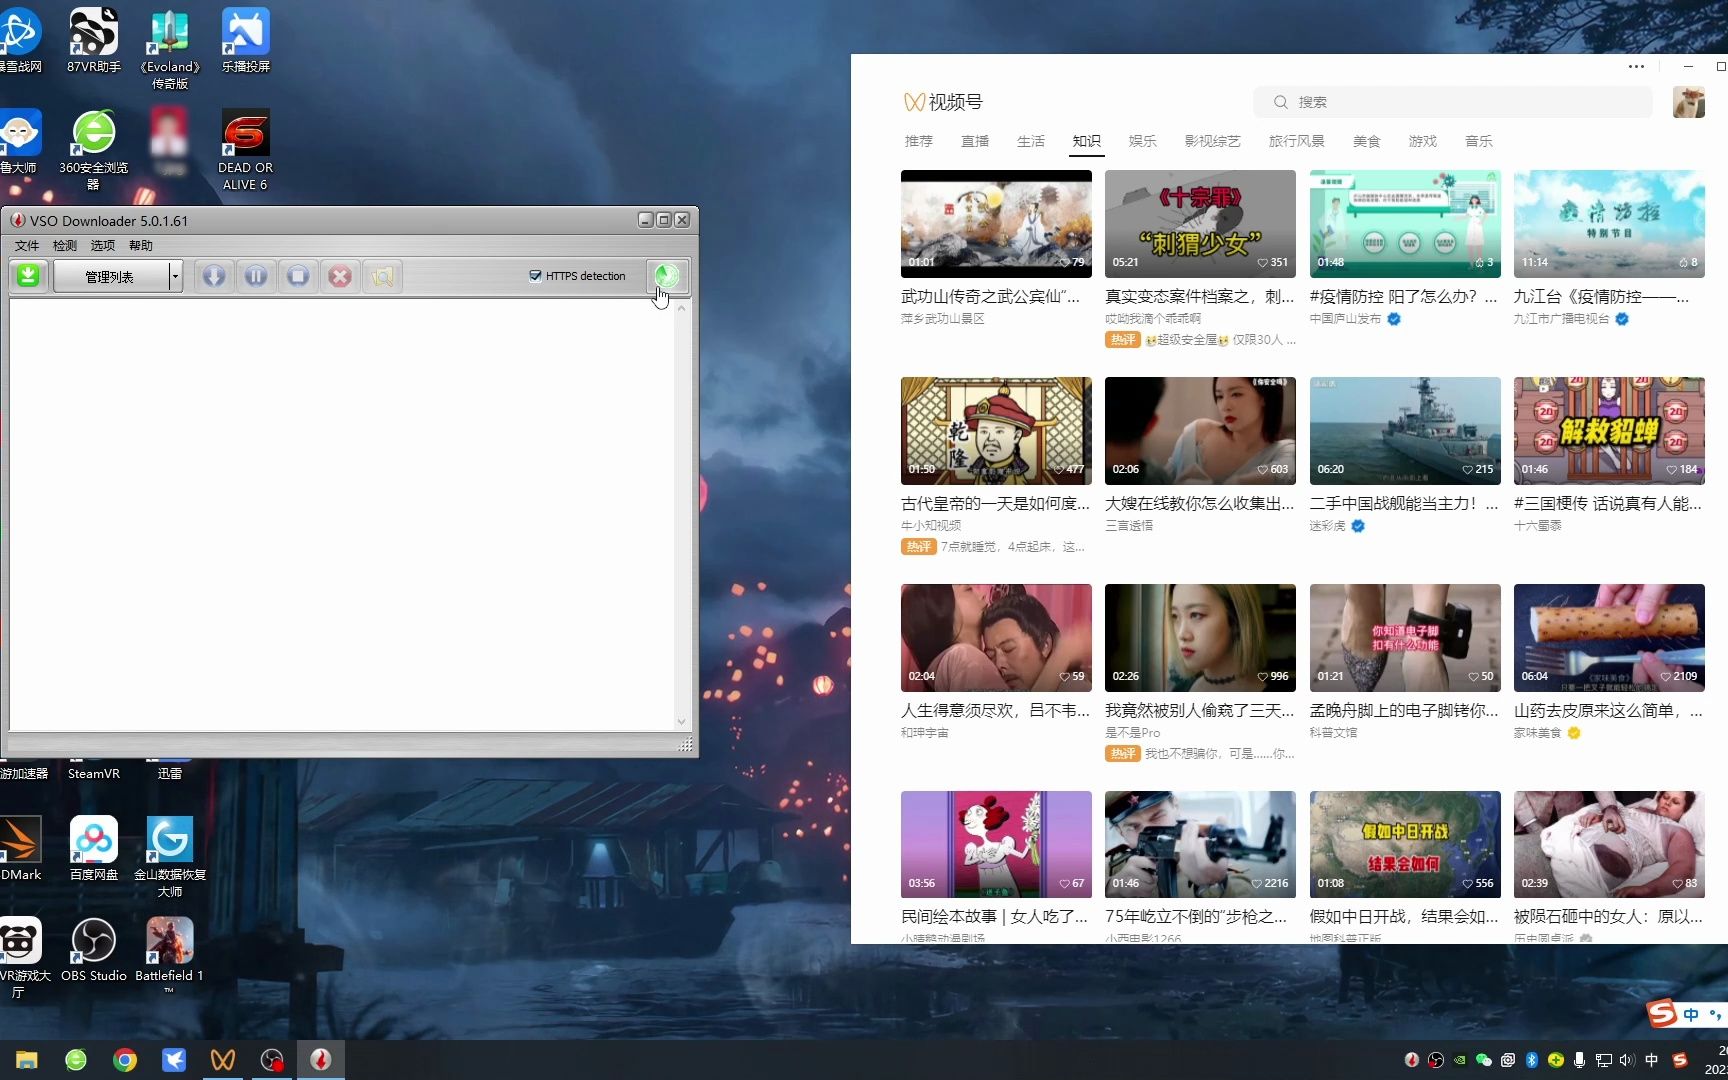This screenshot has height=1080, width=1728.
Task: Click the video title 75年屹立不倒的步枪之
Action: tap(1196, 916)
